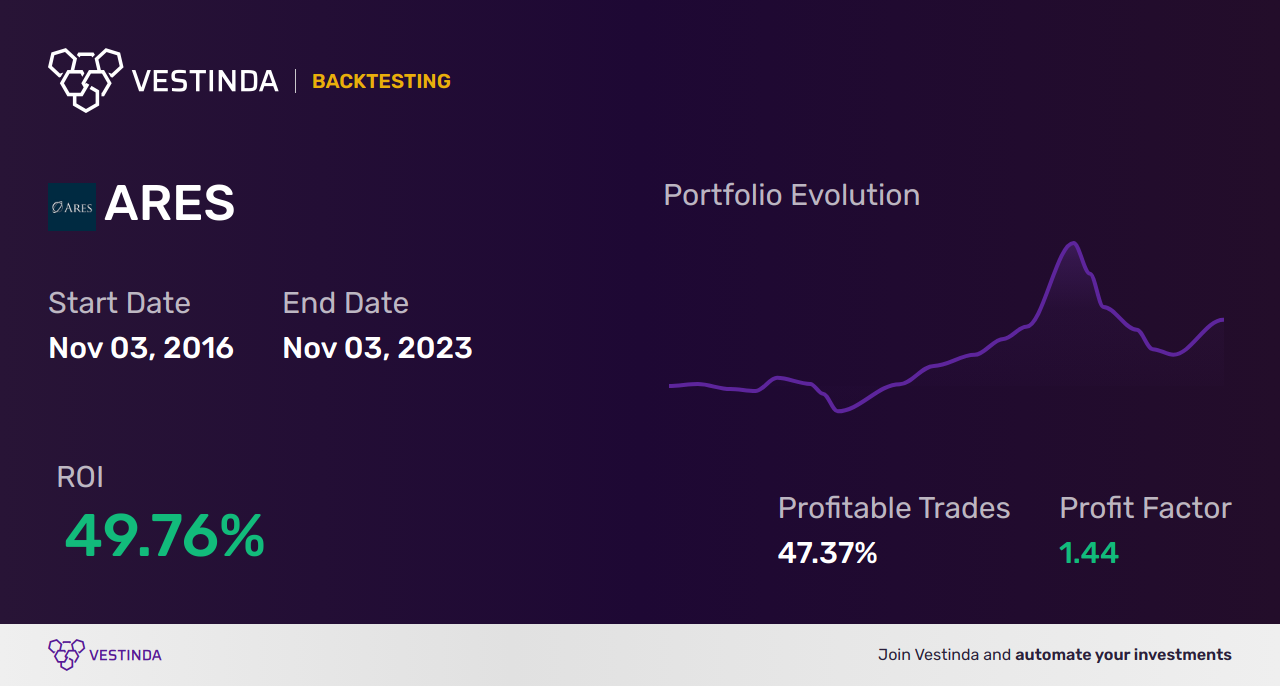The image size is (1280, 686).
Task: Click the Profitable Trades label
Action: coord(894,508)
